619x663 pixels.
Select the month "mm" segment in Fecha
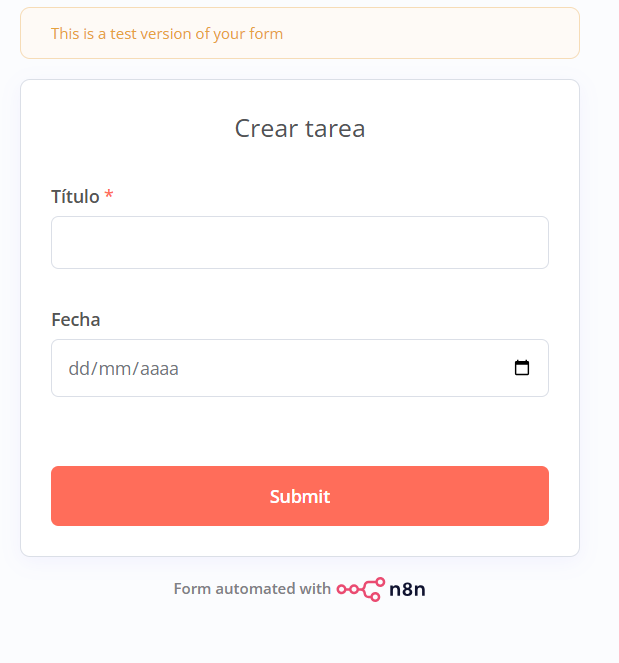coord(112,369)
